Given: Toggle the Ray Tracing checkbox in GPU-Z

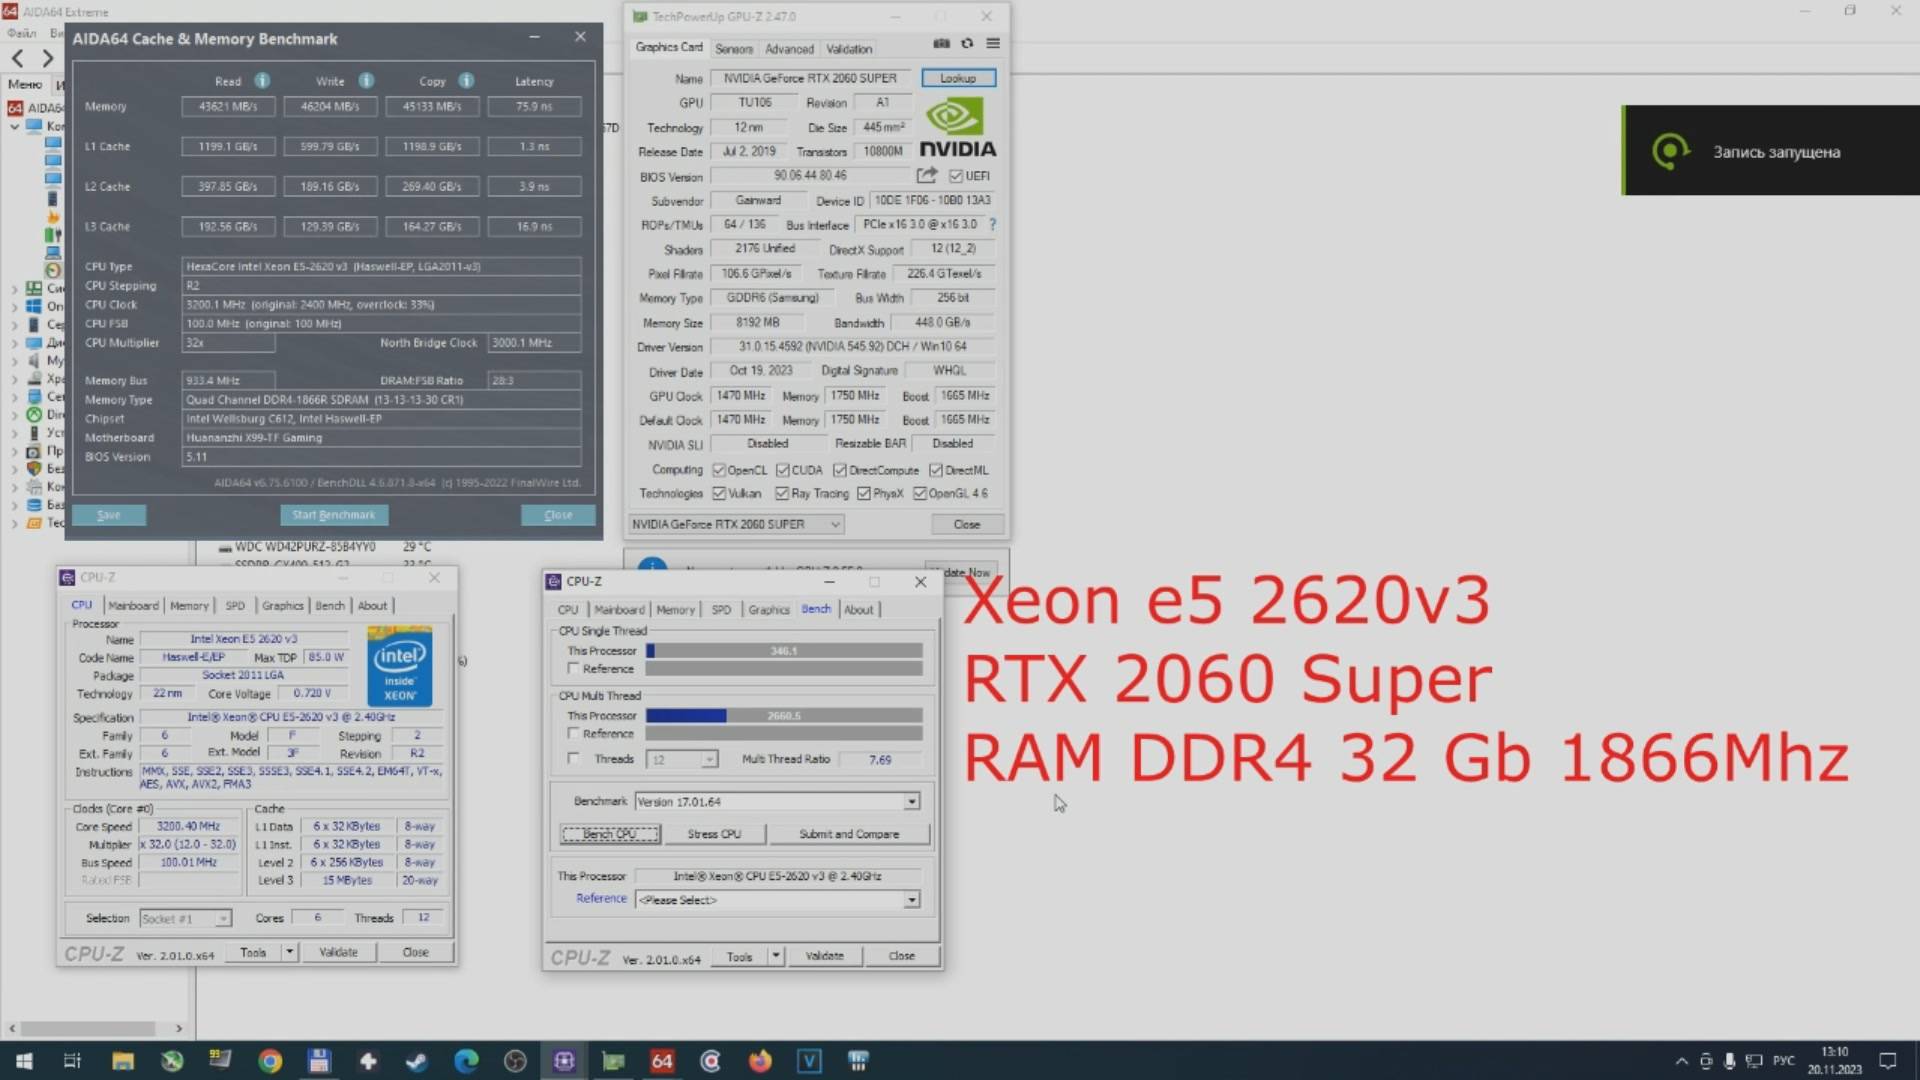Looking at the screenshot, I should (x=781, y=494).
